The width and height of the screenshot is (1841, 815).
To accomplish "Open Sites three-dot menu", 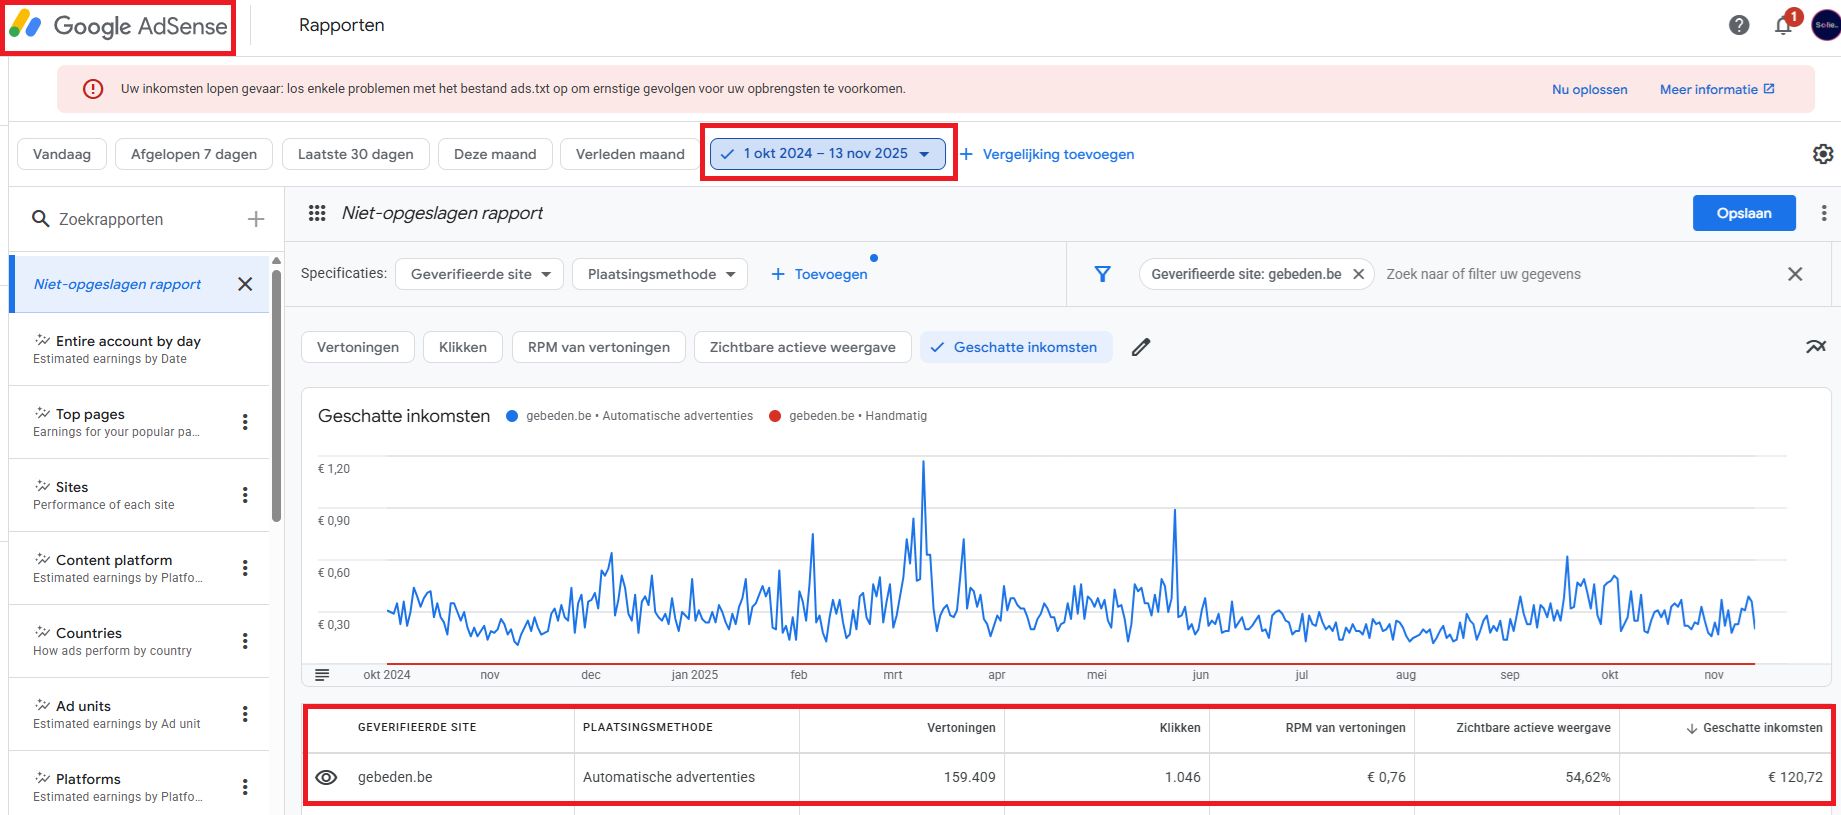I will 245,495.
